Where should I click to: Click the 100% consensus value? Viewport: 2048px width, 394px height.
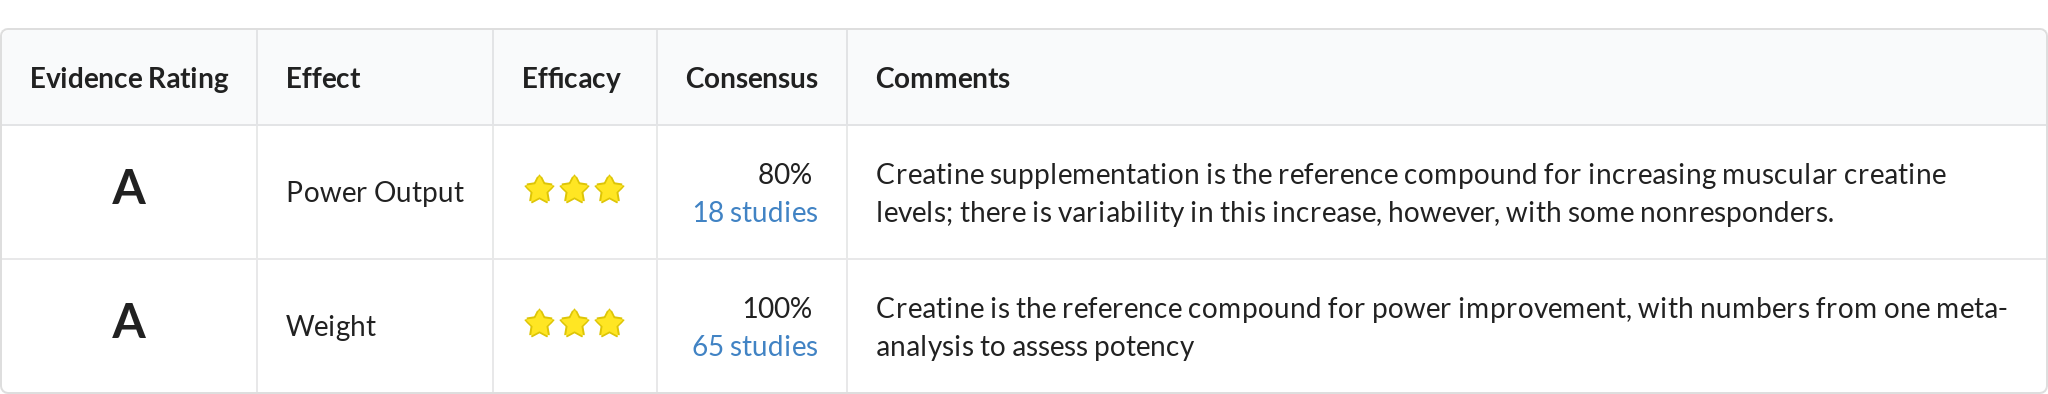point(777,308)
